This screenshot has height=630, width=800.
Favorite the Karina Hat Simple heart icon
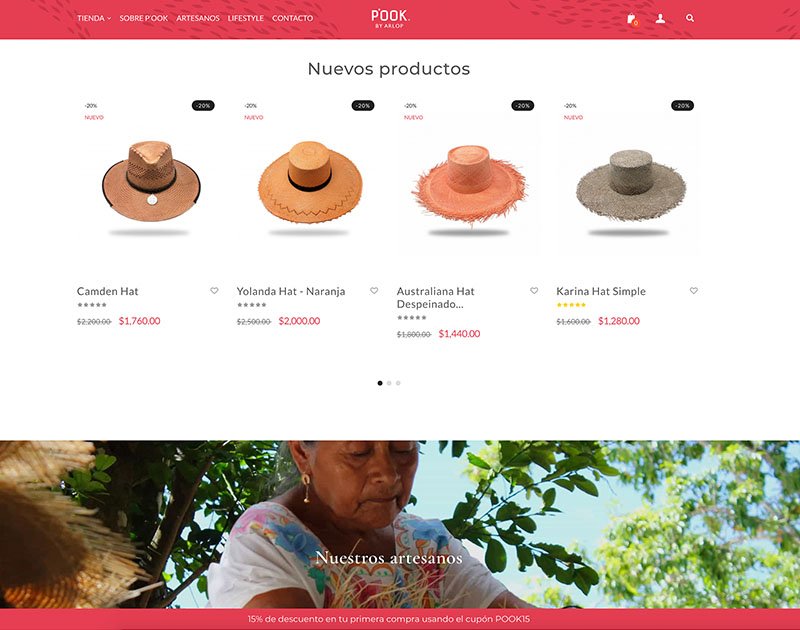pyautogui.click(x=693, y=290)
